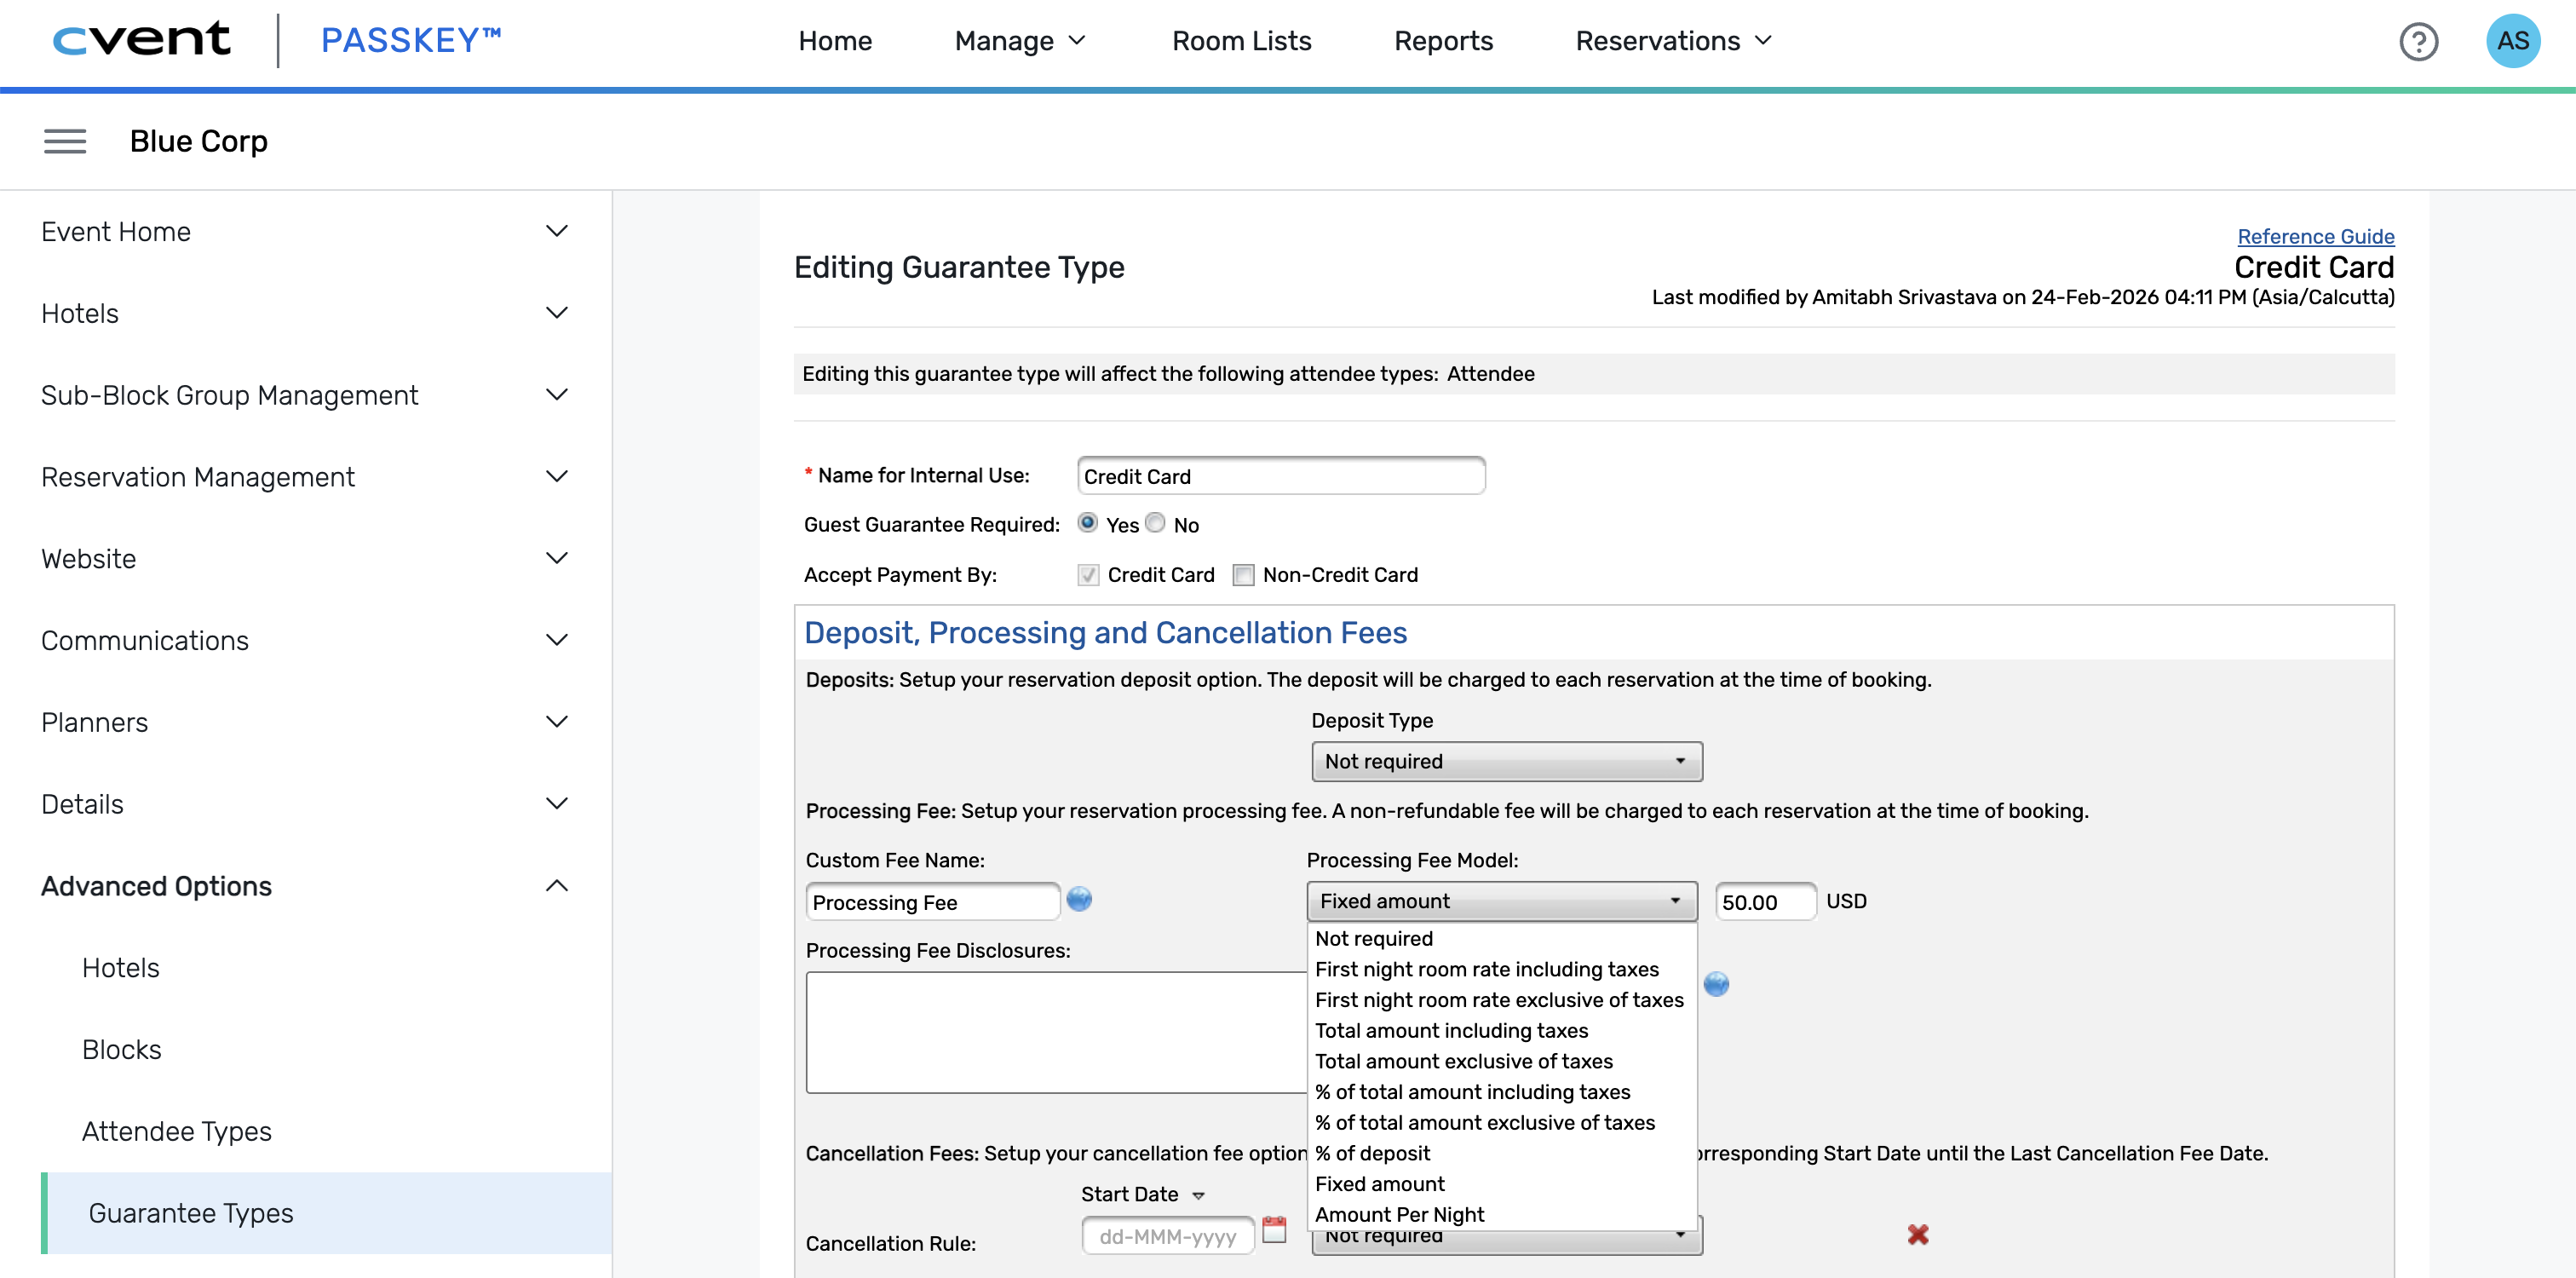Select % of deposit fee model option

1372,1153
